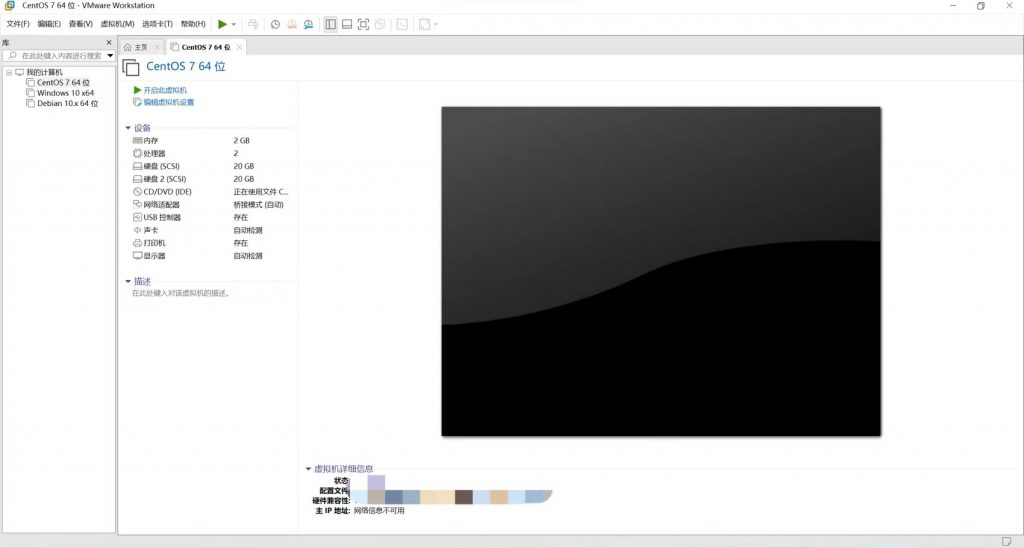Image resolution: width=1024 pixels, height=548 pixels.
Task: Click the 内存 device row
Action: 210,140
